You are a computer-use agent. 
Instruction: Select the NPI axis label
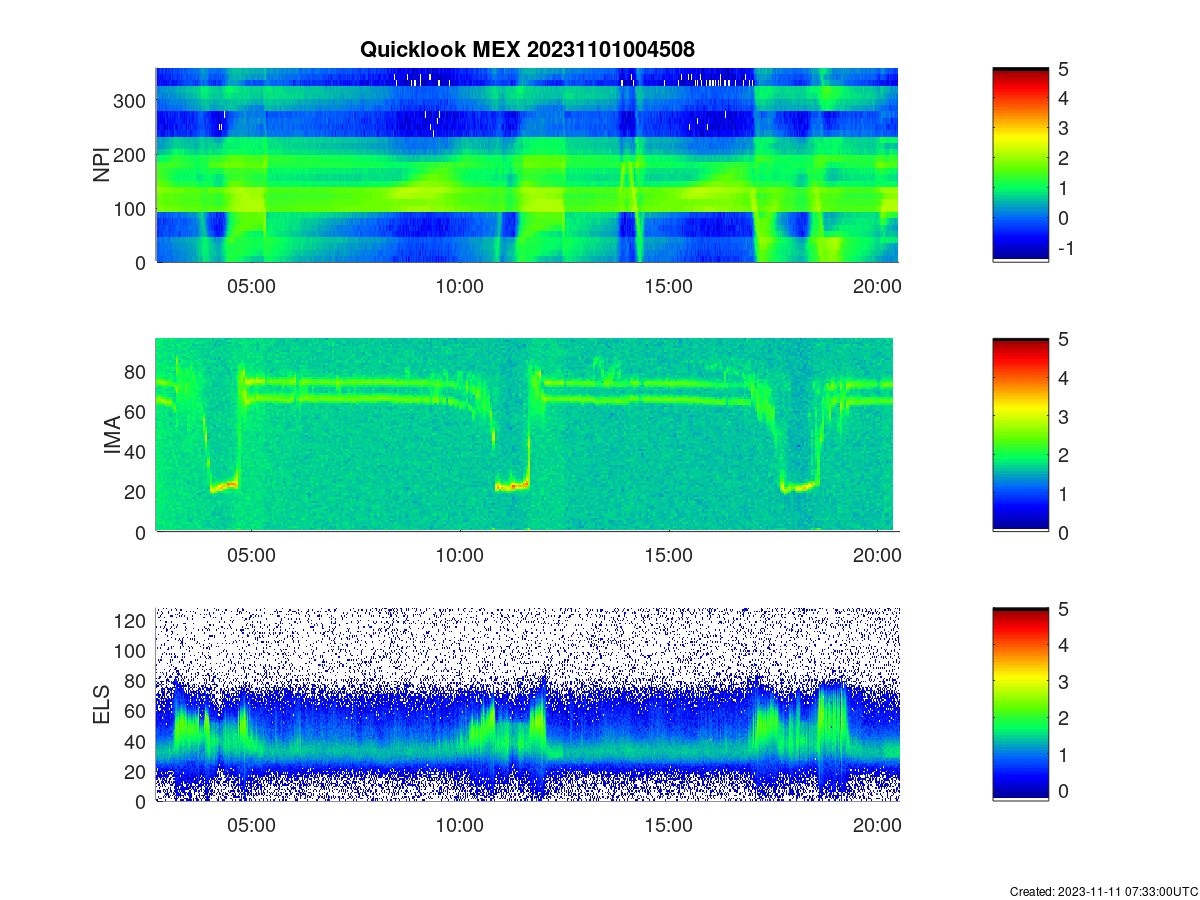pyautogui.click(x=102, y=165)
